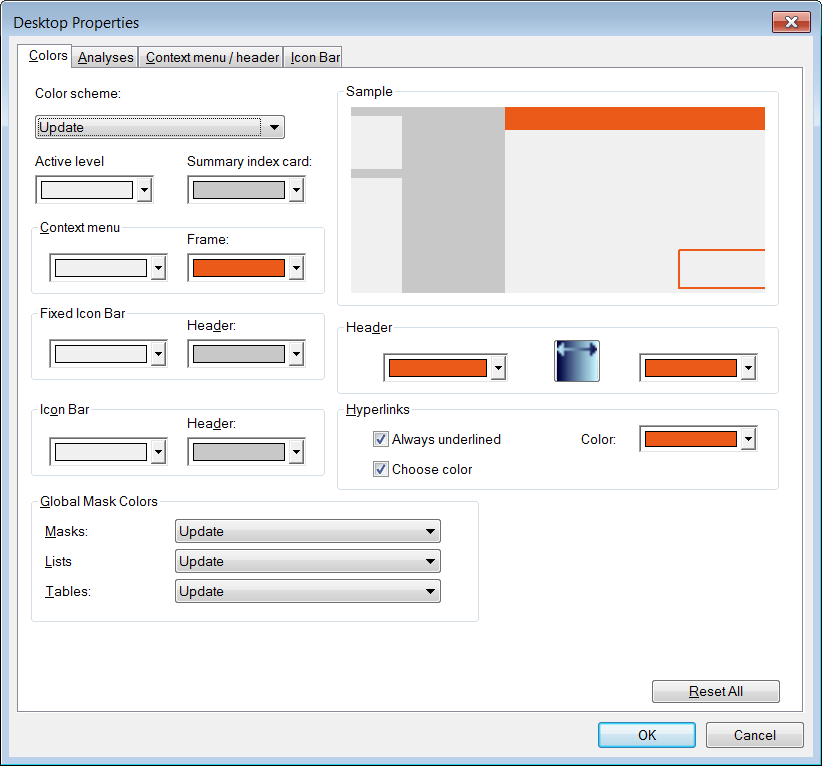Click the left Header color swatch
Viewport: 822px width, 766px height.
click(437, 368)
